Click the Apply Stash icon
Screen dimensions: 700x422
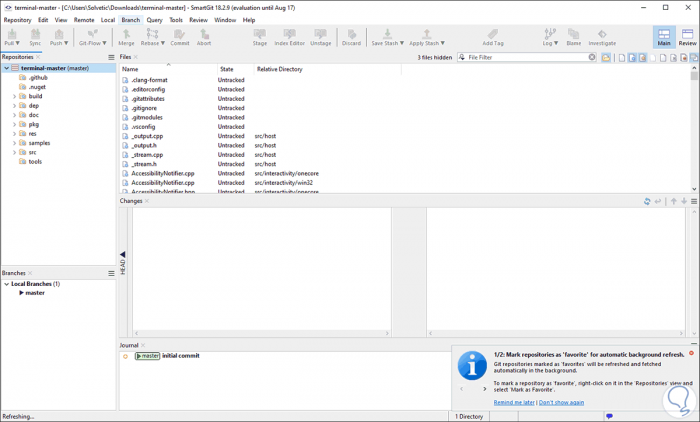point(426,37)
